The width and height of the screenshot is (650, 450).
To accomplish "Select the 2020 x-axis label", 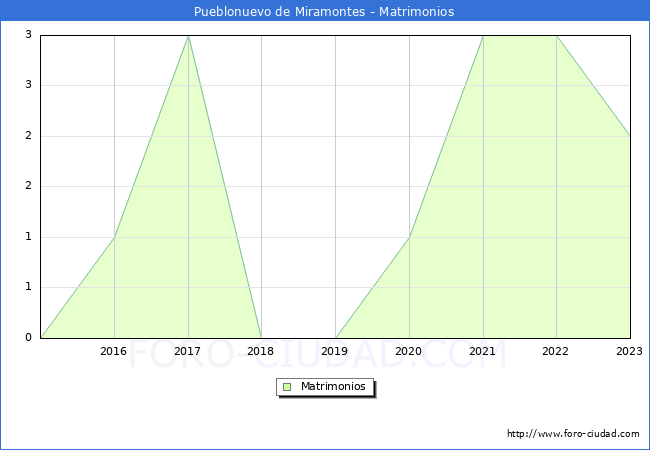I will click(x=408, y=351).
